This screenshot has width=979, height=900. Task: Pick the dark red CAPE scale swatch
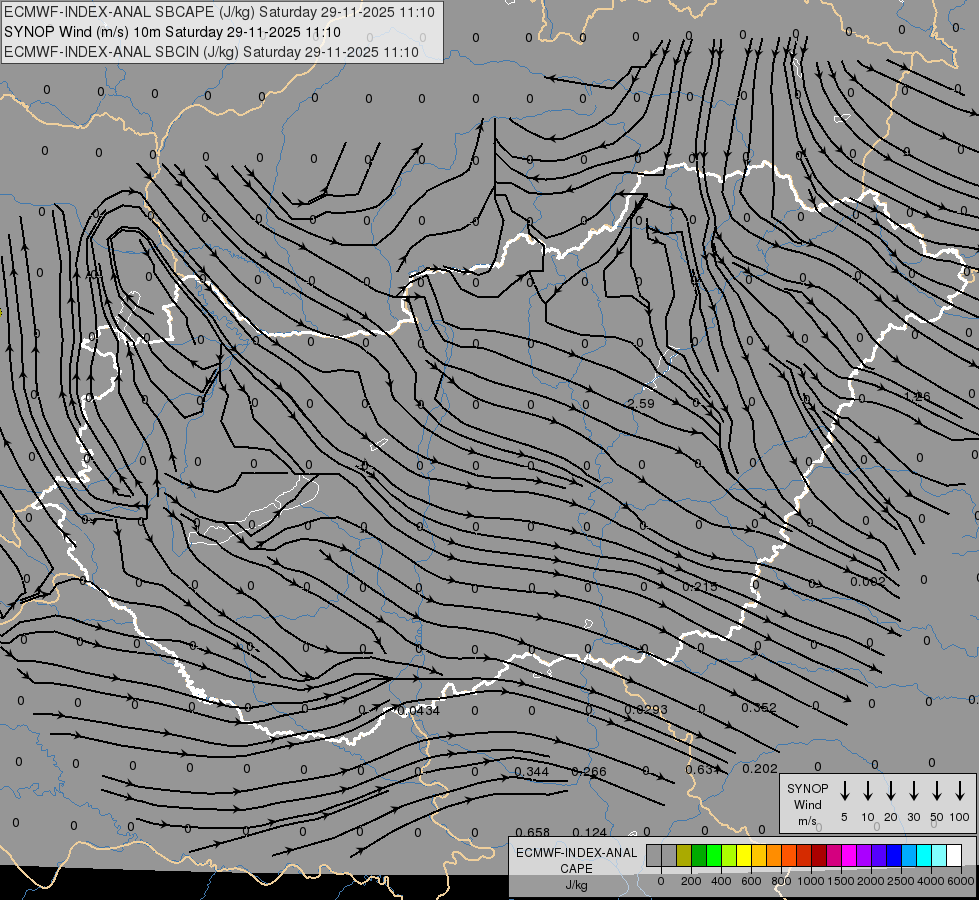(x=819, y=855)
